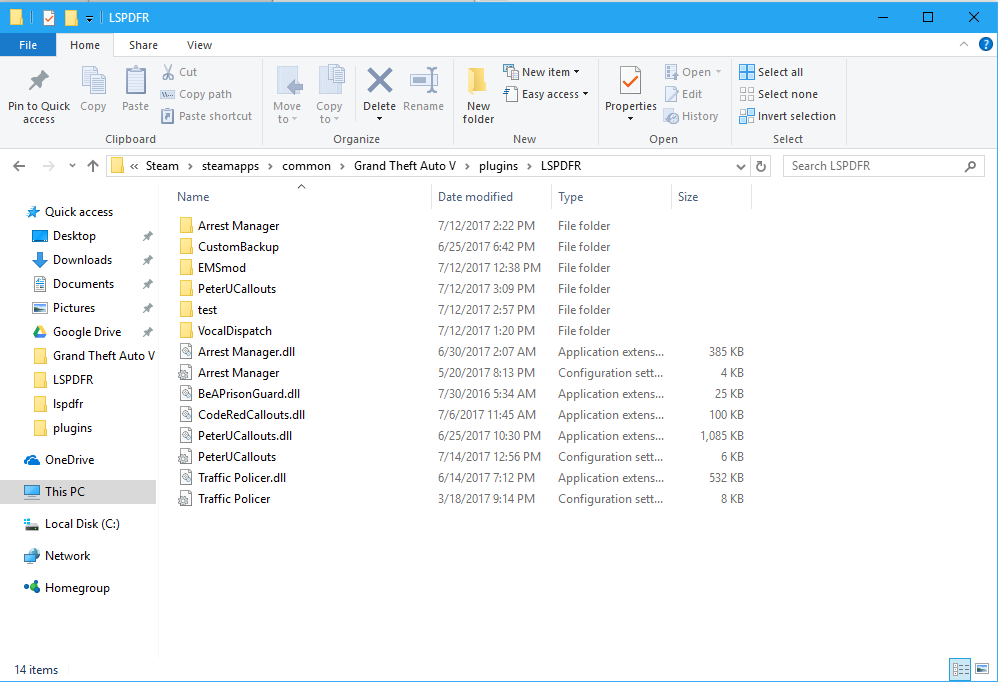The width and height of the screenshot is (998, 682).
Task: Switch to the Home ribbon tab
Action: tap(85, 45)
